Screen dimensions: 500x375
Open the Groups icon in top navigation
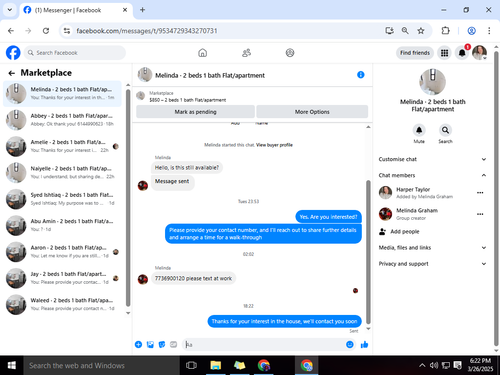(290, 53)
